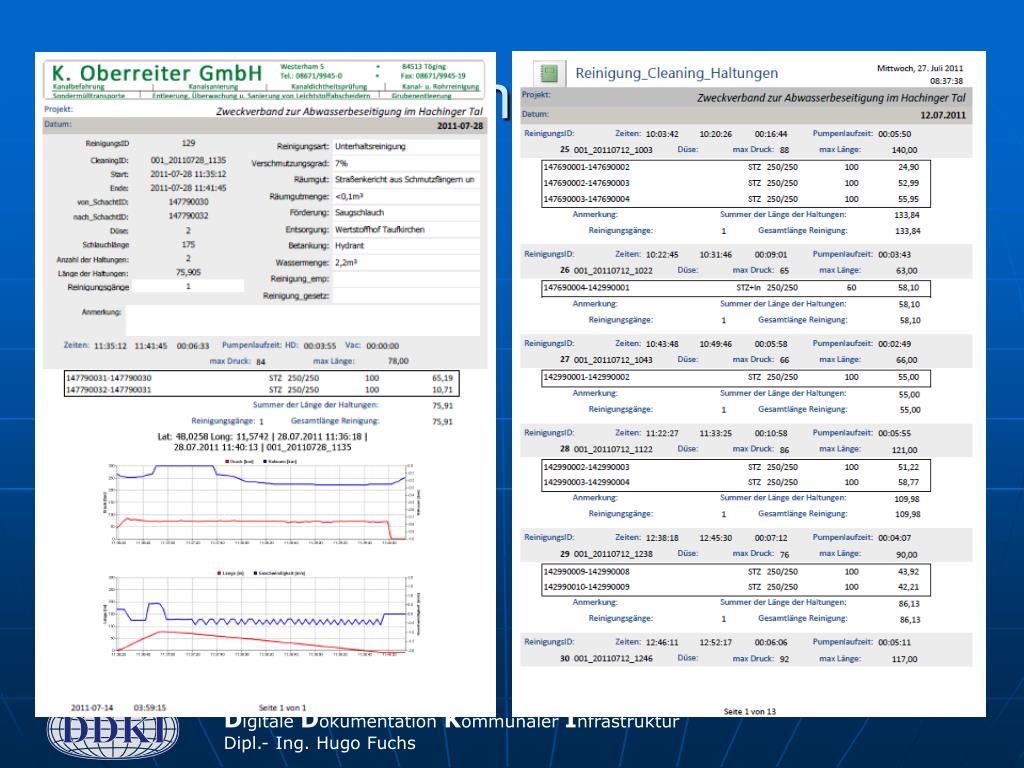Image resolution: width=1024 pixels, height=768 pixels.
Task: Click 'Seite 1 von 1' page footer
Action: coord(282,708)
